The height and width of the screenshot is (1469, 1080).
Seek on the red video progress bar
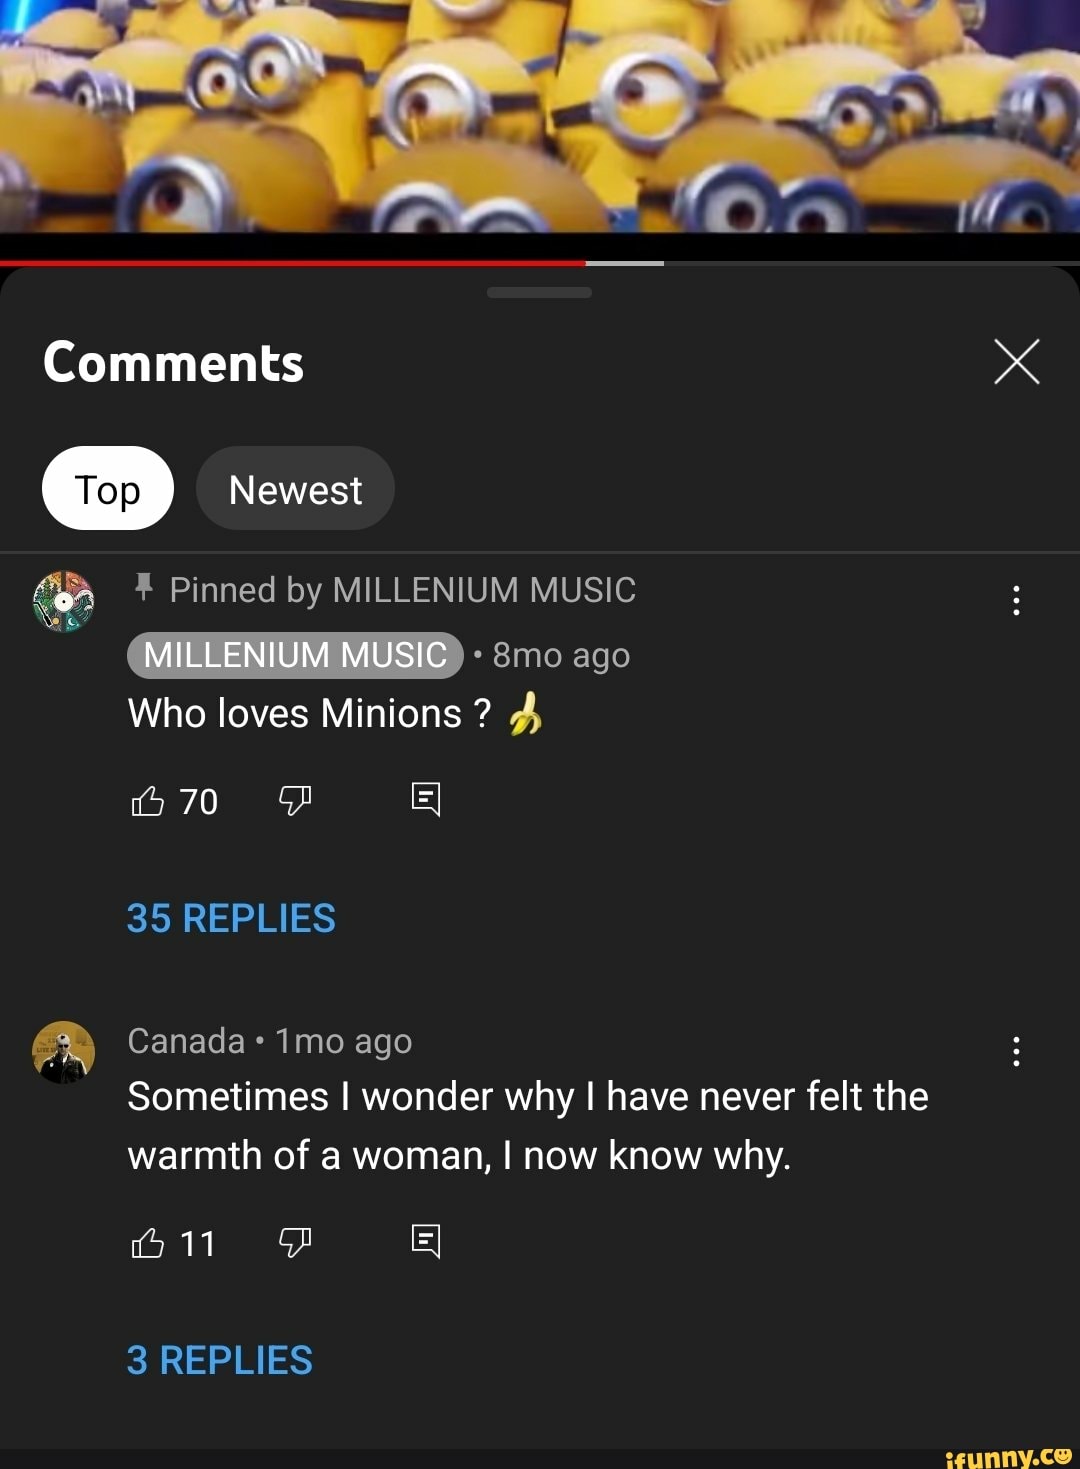click(x=400, y=263)
